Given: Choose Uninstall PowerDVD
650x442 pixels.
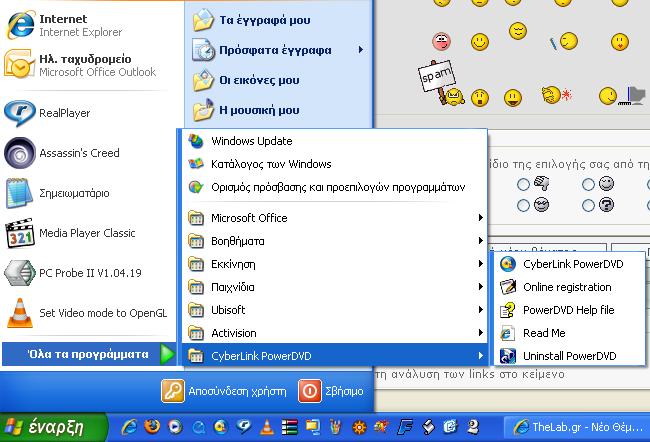Looking at the screenshot, I should pyautogui.click(x=570, y=356).
